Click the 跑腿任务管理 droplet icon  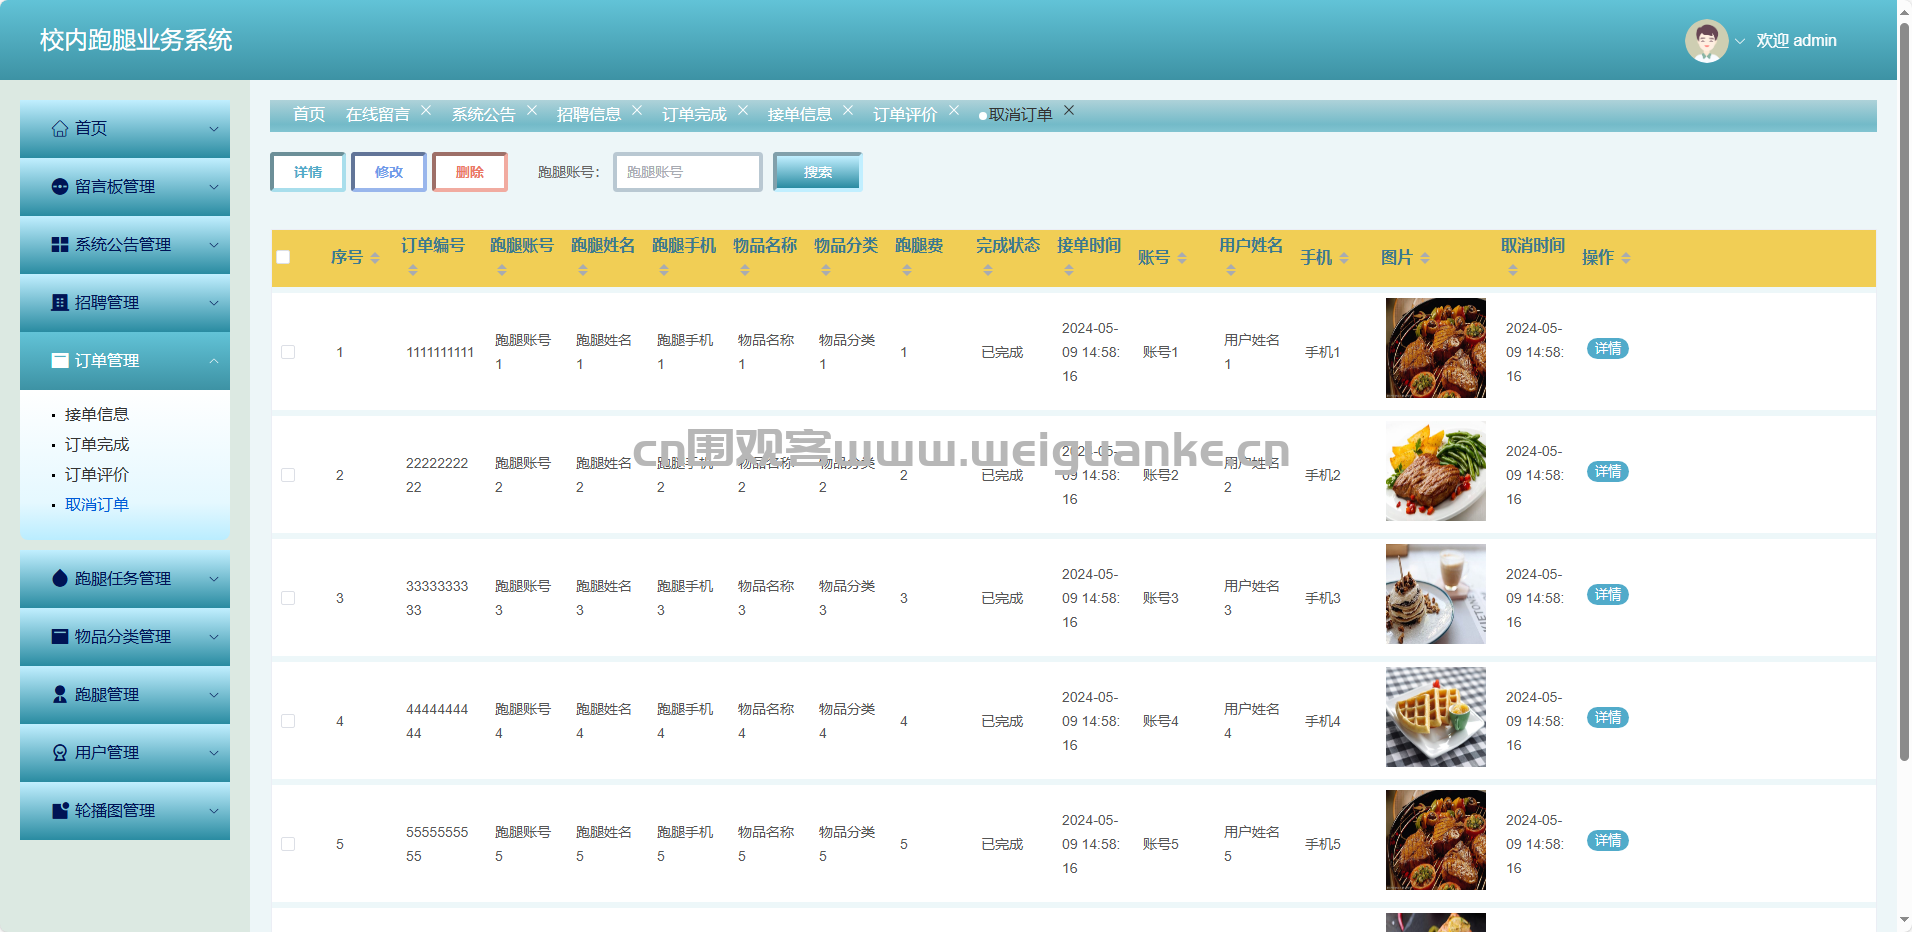(60, 579)
